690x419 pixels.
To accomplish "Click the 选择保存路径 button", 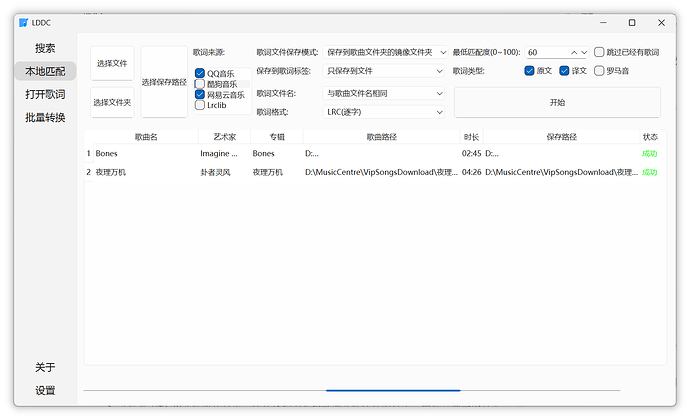I will [x=164, y=82].
